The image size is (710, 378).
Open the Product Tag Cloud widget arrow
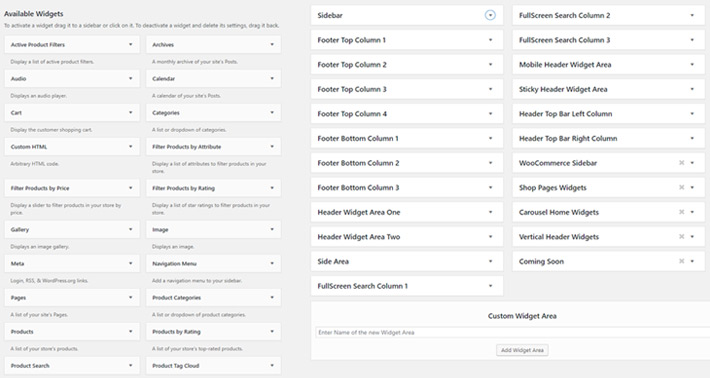(272, 365)
